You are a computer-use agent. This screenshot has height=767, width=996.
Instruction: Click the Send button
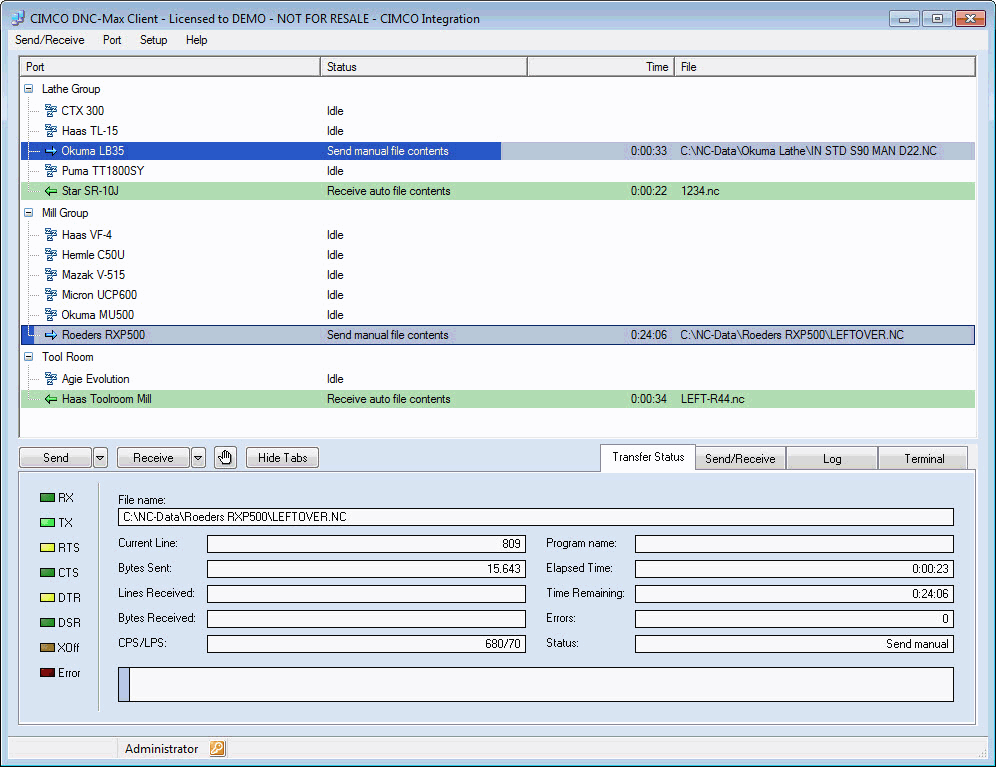(x=56, y=458)
